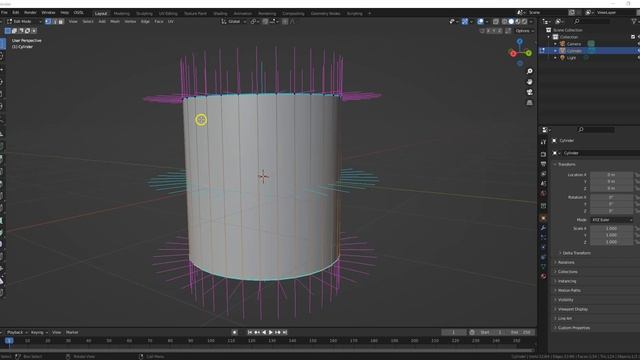Open the Object Data mesh tab icon
The height and width of the screenshot is (360, 640).
[x=543, y=267]
